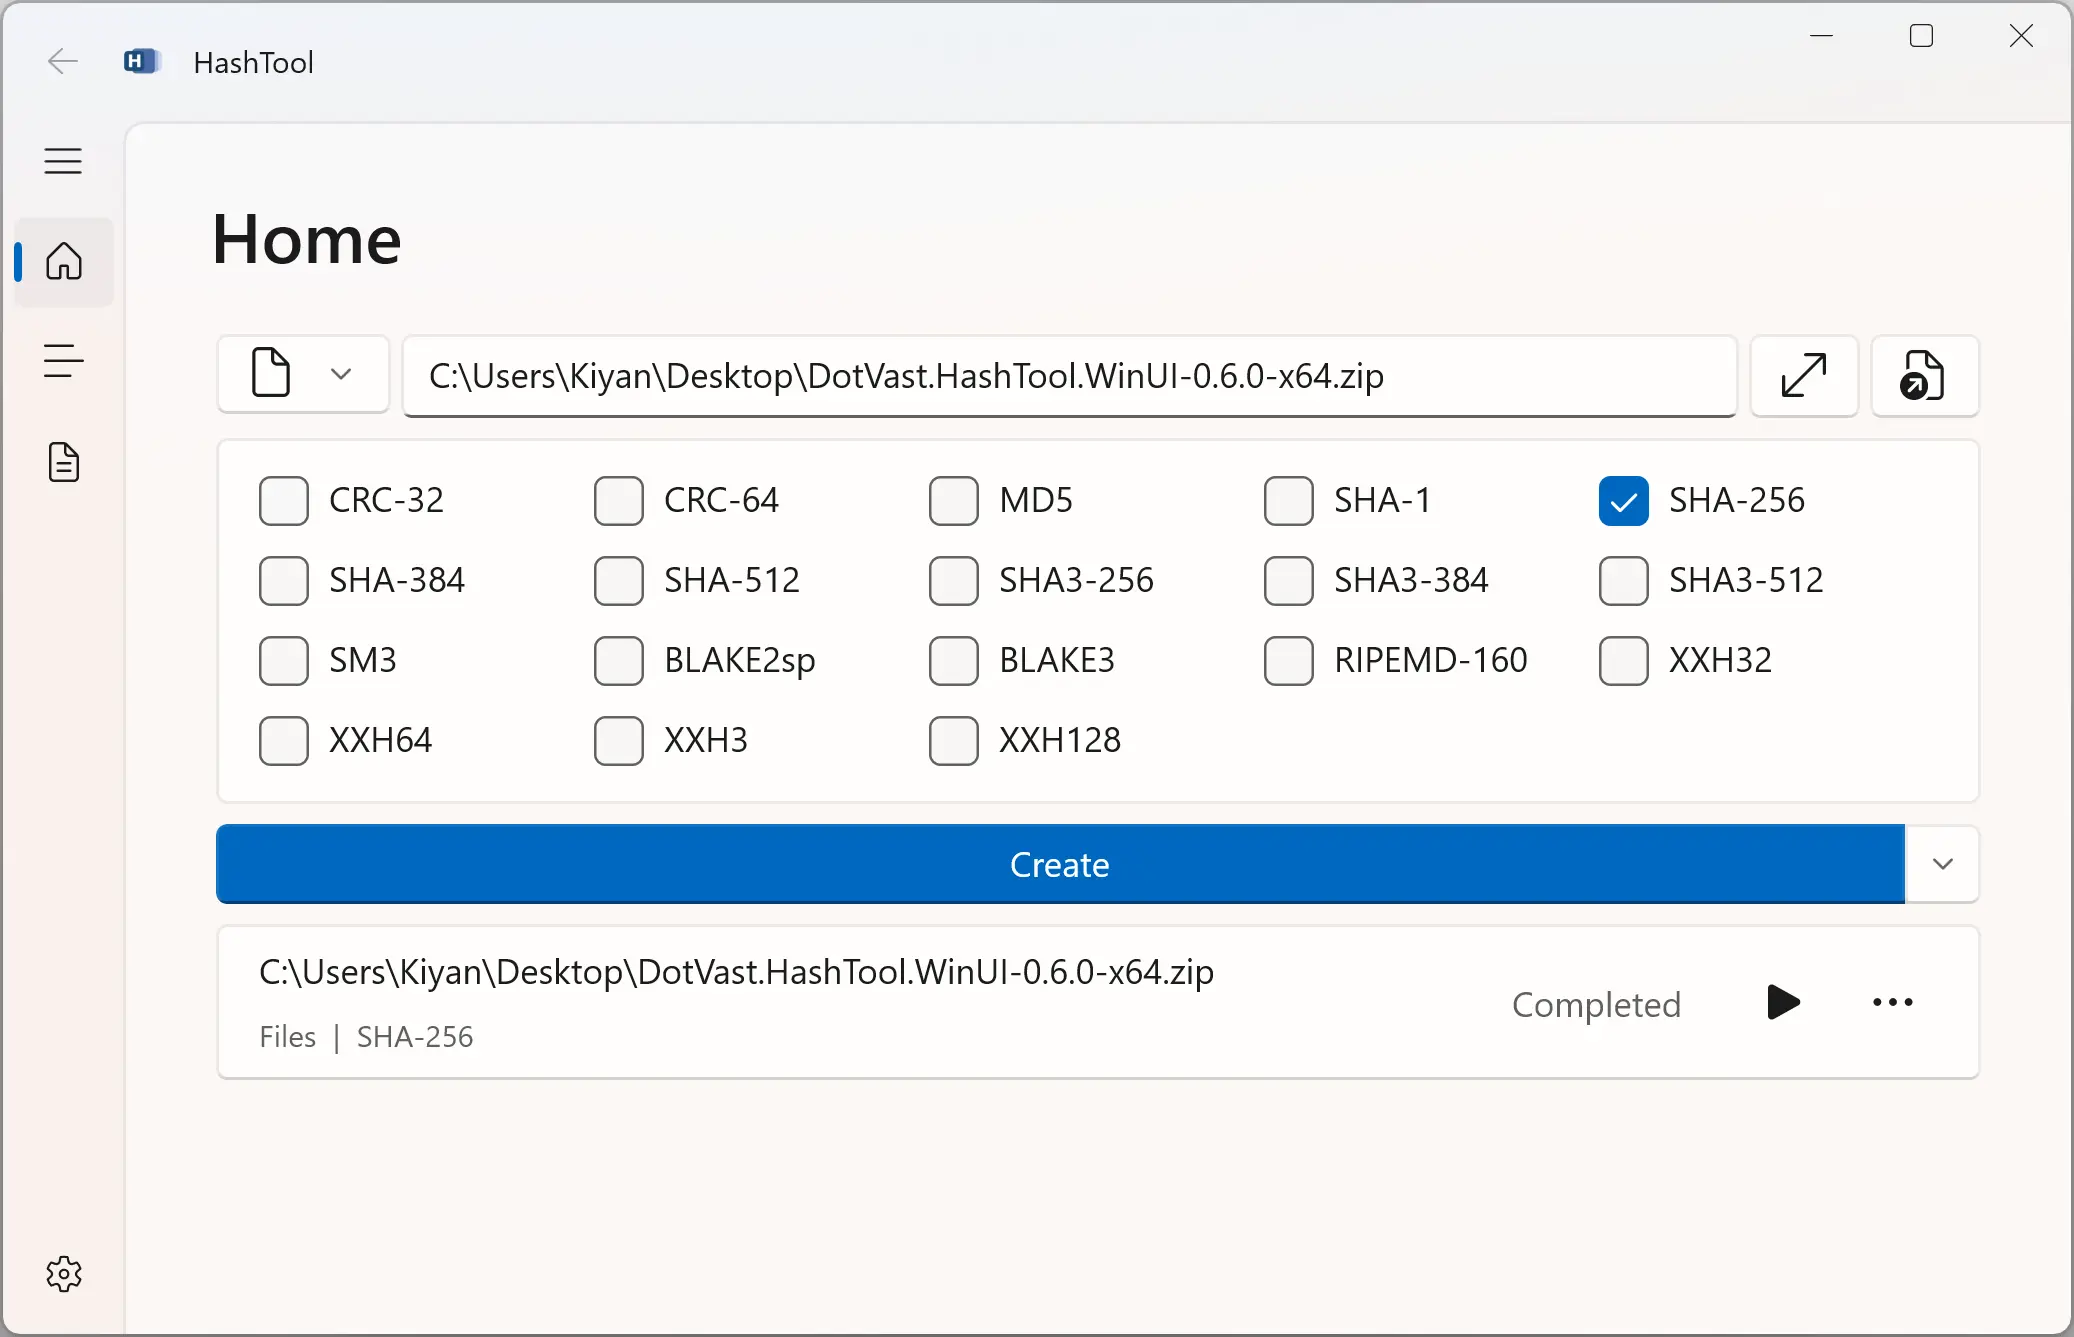The width and height of the screenshot is (2074, 1337).
Task: Click the browse file shortcut icon
Action: point(1924,376)
